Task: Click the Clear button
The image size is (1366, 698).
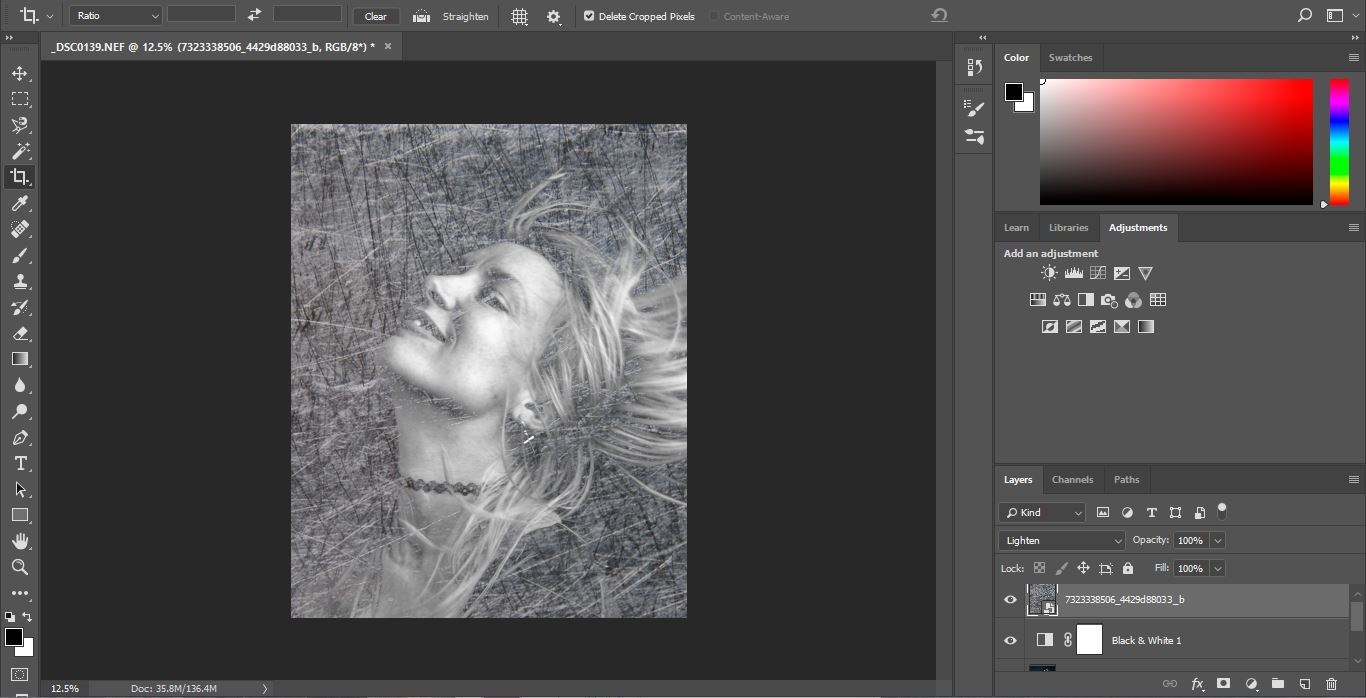Action: point(376,16)
